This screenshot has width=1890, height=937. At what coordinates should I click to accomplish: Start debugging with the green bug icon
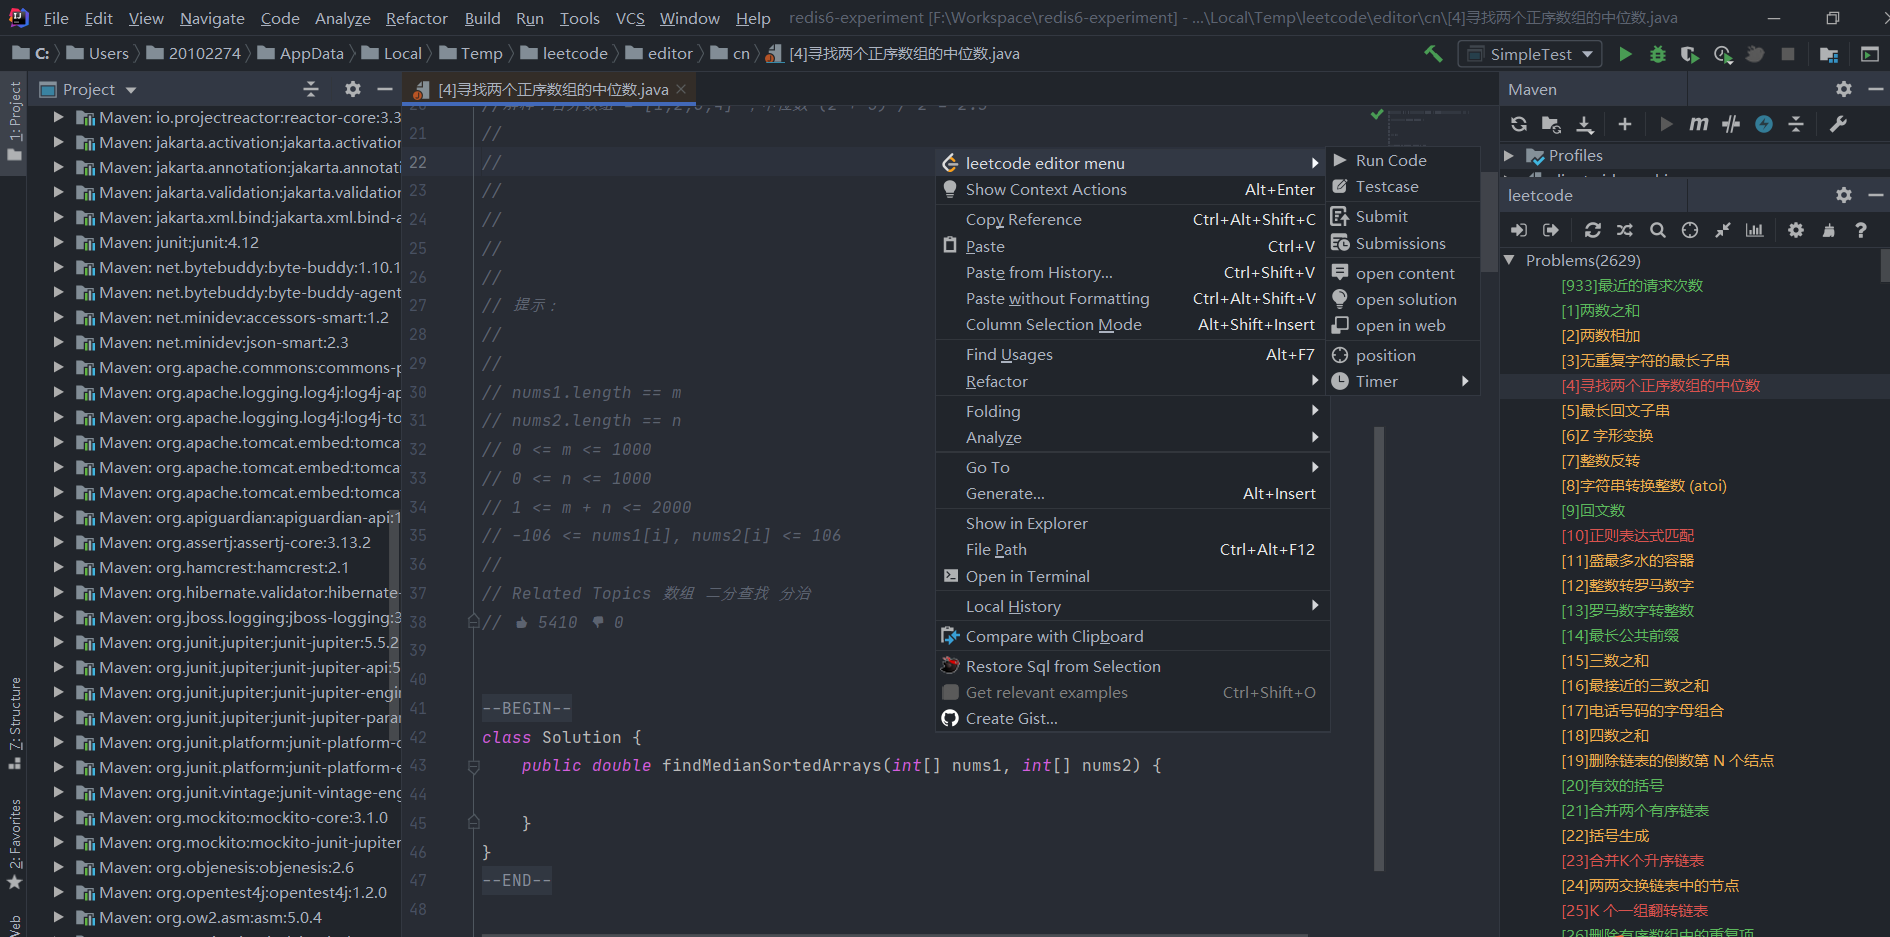1657,54
